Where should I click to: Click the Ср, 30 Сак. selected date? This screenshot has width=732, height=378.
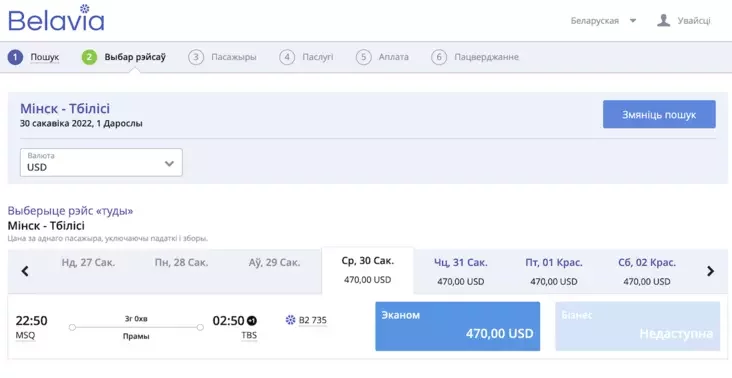[368, 270]
